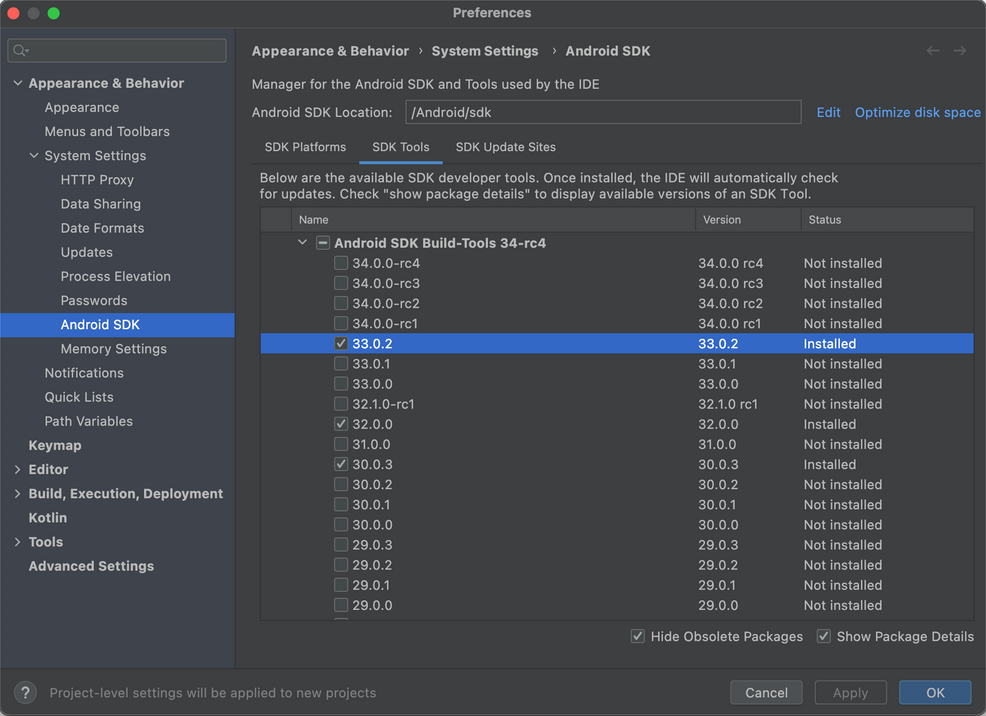This screenshot has width=986, height=716.
Task: Select Data Sharing settings
Action: pos(101,204)
